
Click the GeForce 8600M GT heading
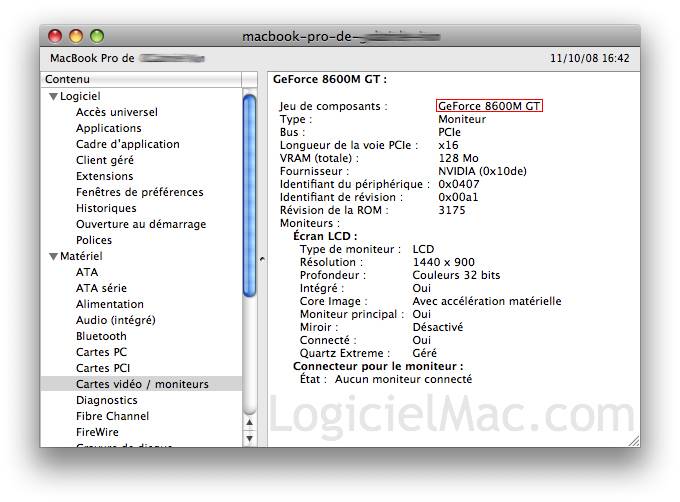330,79
